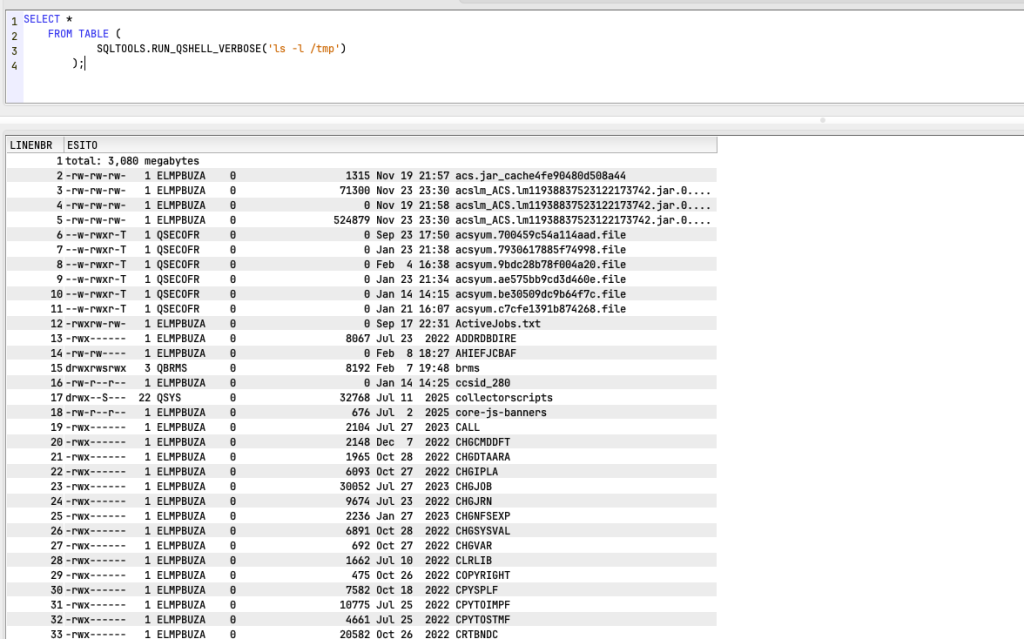
Task: Click the SELECT keyword in the editor
Action: [x=42, y=19]
